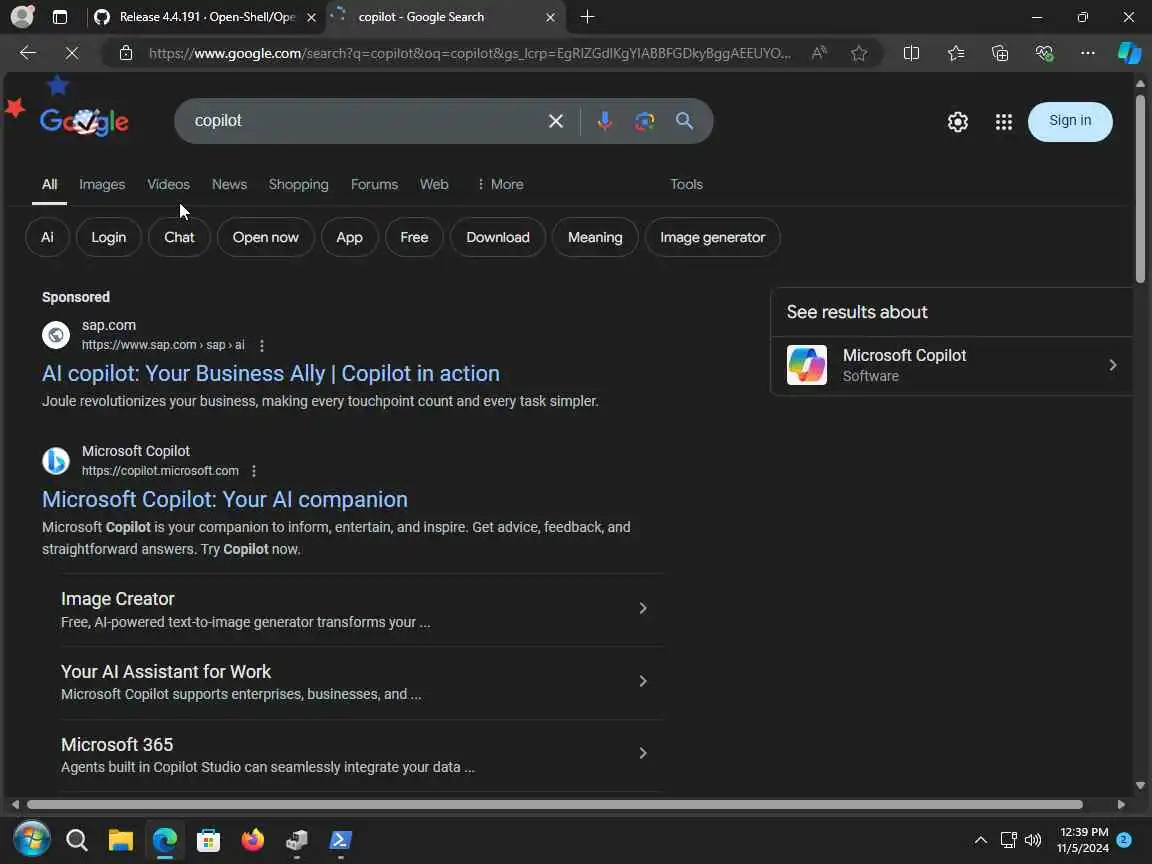This screenshot has height=864, width=1152.
Task: Select the Meaning filter chip
Action: click(595, 237)
